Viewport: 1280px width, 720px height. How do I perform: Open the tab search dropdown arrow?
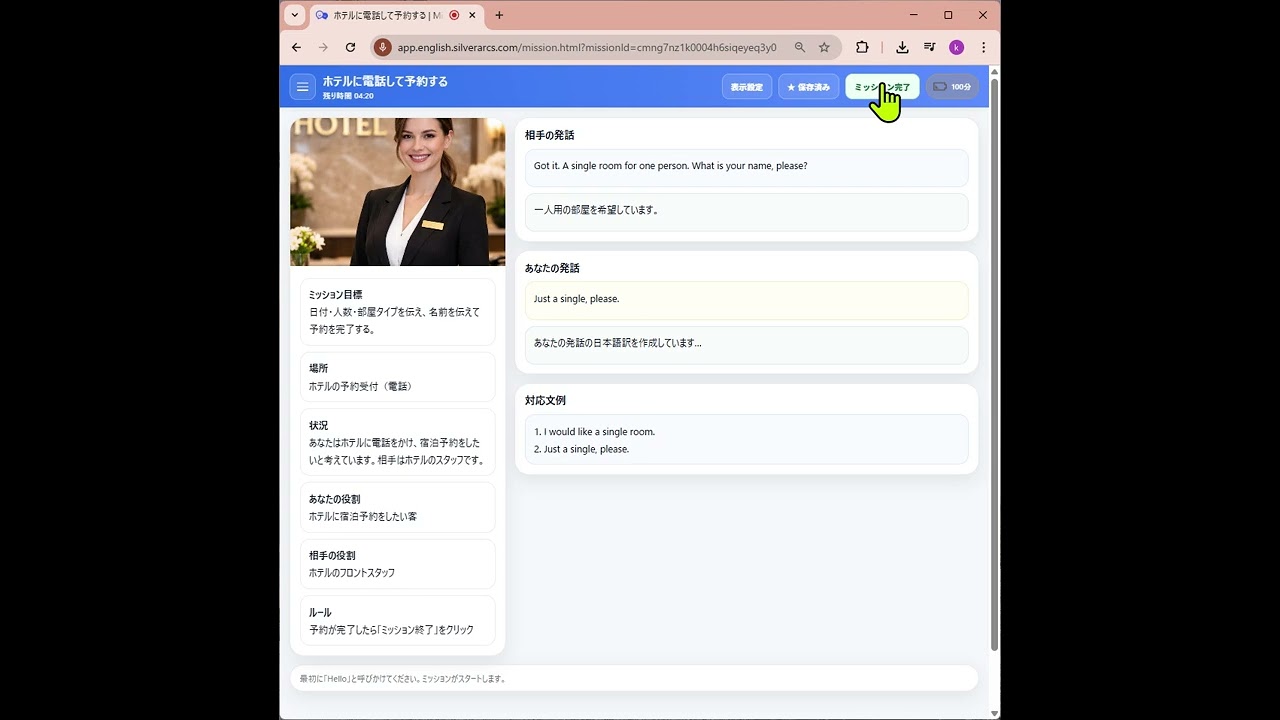294,15
